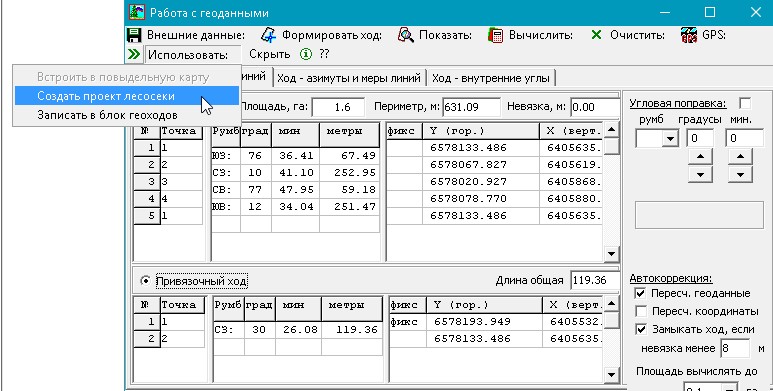The height and width of the screenshot is (391, 773).
Task: Open the Показать toolbar menu
Action: (445, 36)
